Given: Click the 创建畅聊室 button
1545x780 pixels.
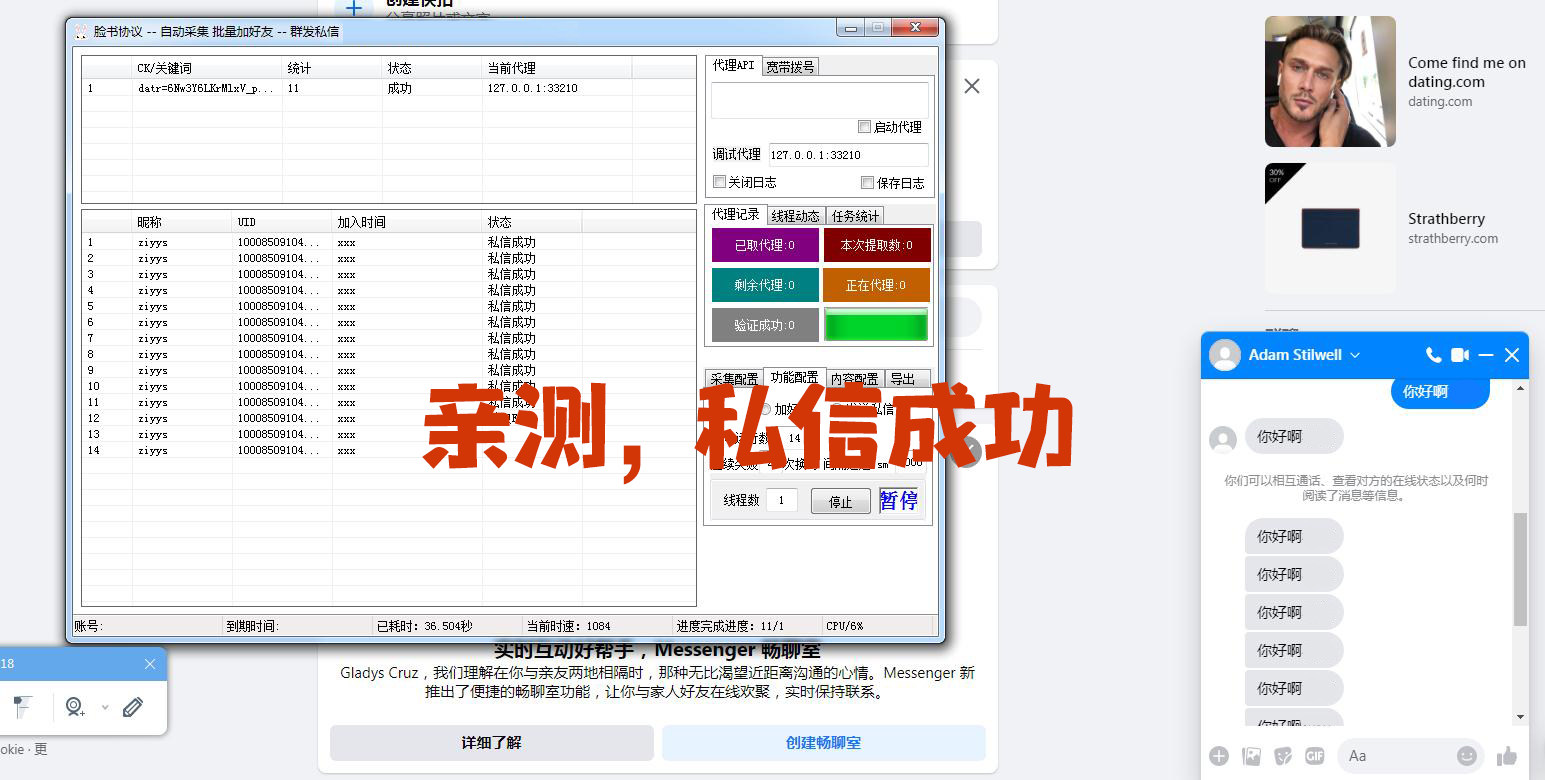Looking at the screenshot, I should coord(823,743).
